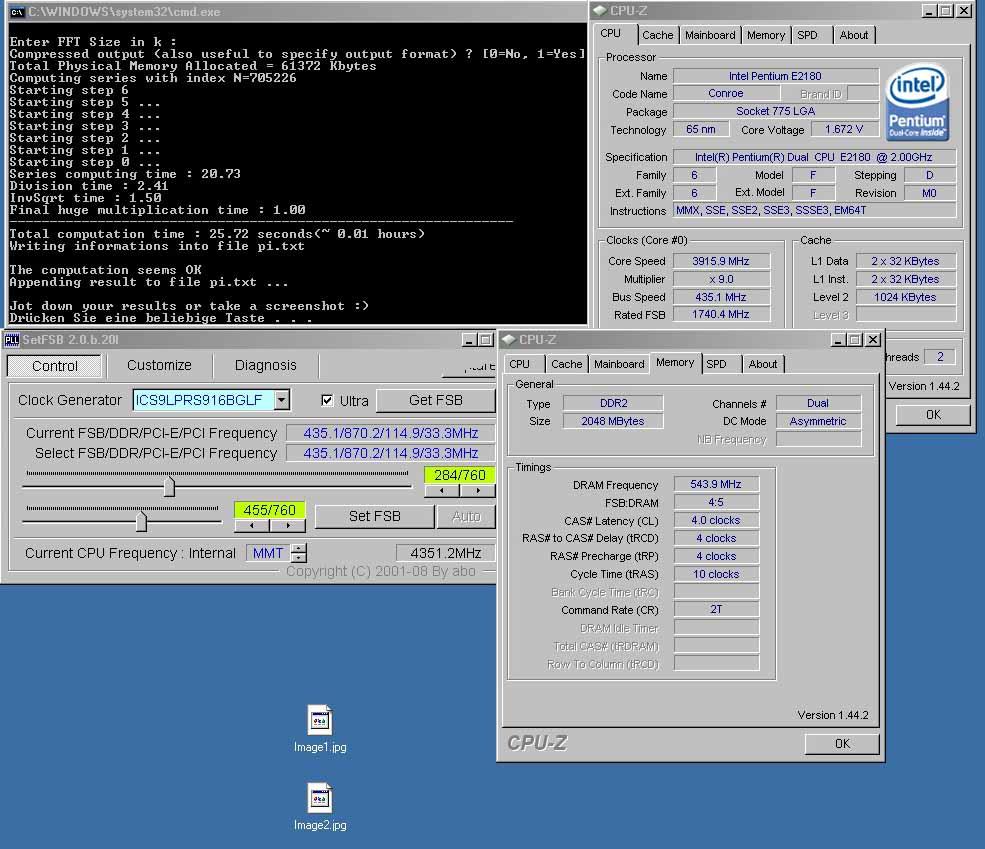Switch to the Customize tab in SetFSB
Viewport: 985px width, 849px height.
[159, 365]
